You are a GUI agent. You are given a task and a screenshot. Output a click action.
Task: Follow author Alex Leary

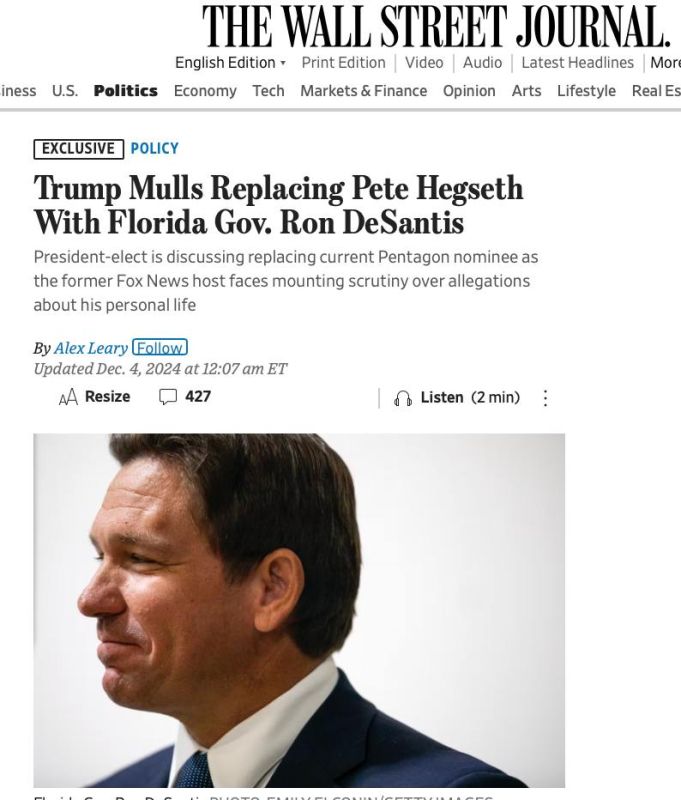(158, 348)
